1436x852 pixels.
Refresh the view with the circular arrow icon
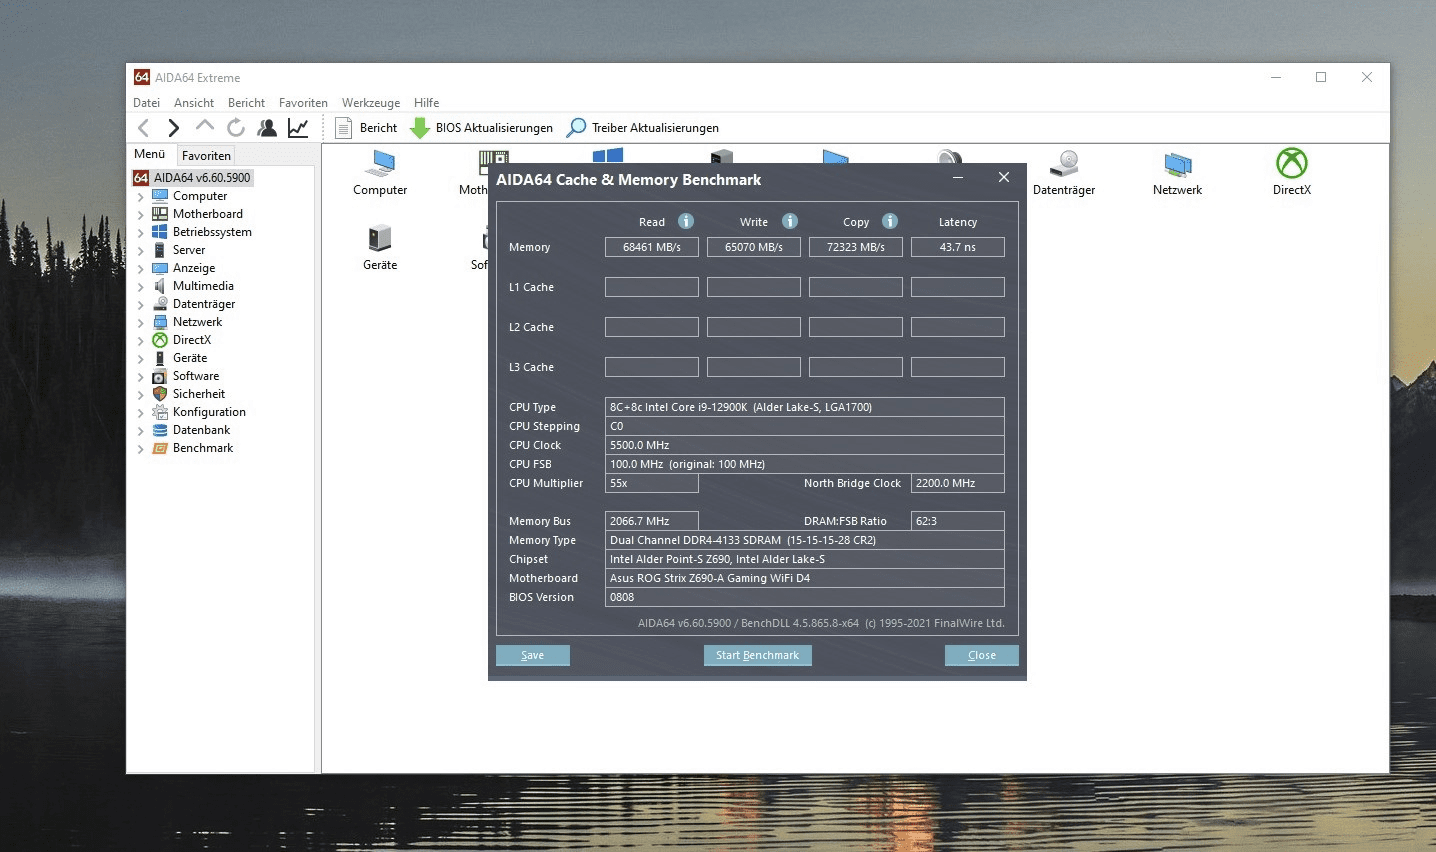[236, 127]
